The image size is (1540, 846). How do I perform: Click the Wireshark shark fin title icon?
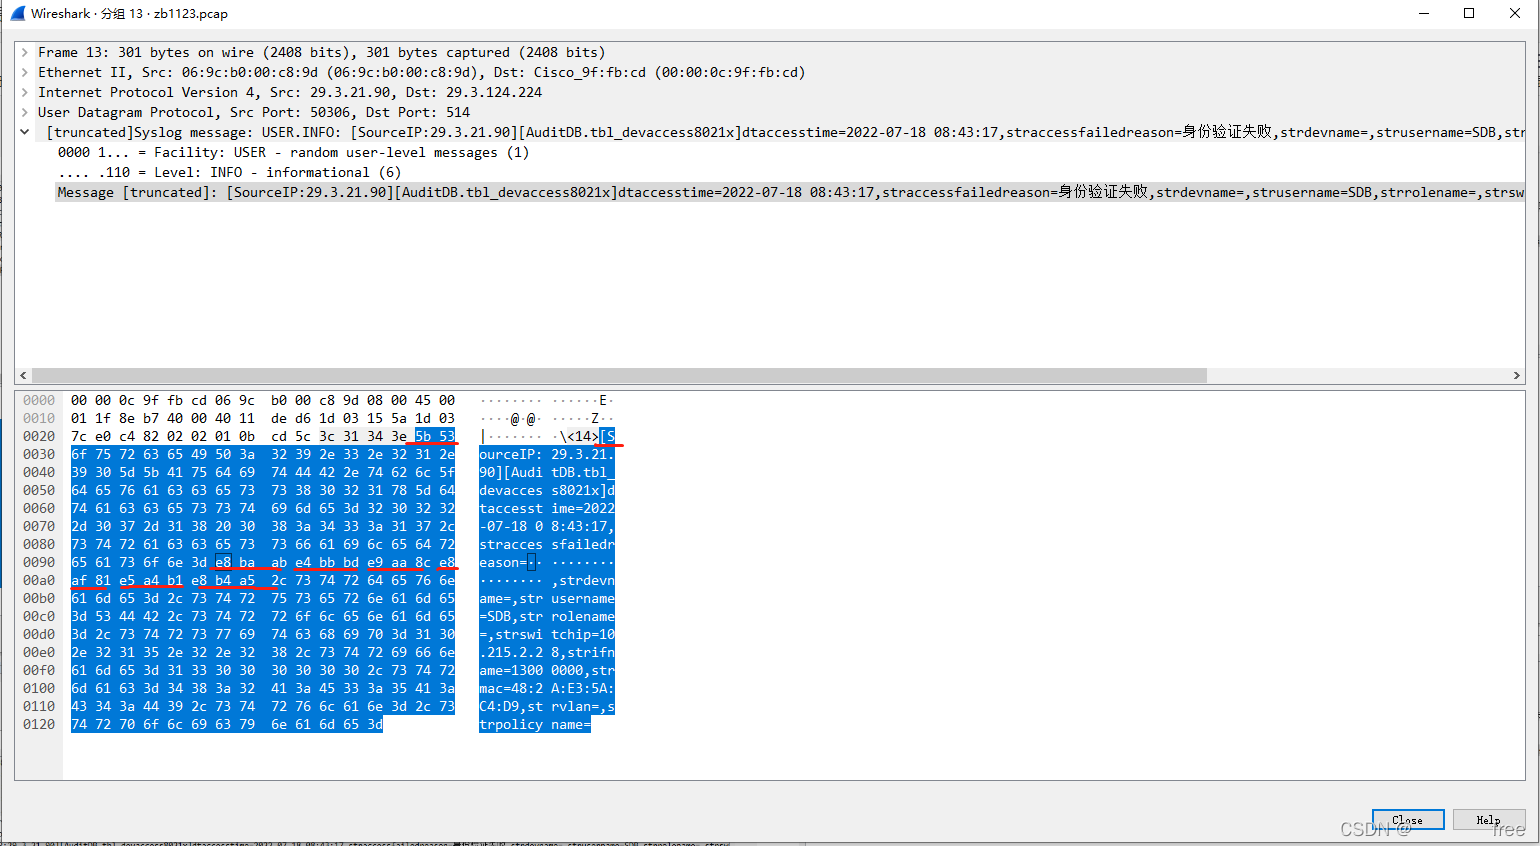pos(17,13)
